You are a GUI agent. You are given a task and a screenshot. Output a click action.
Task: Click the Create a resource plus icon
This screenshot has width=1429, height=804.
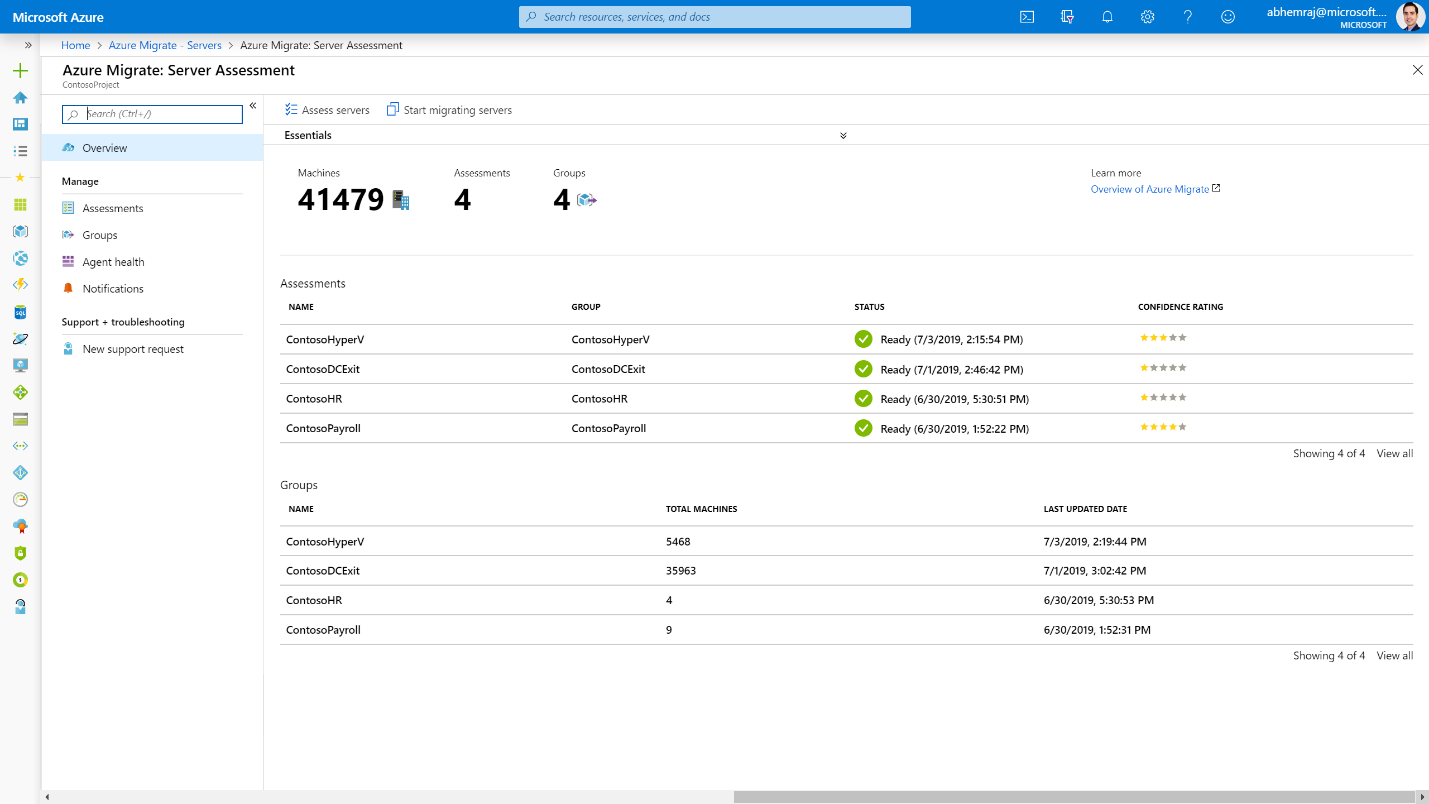[20, 71]
